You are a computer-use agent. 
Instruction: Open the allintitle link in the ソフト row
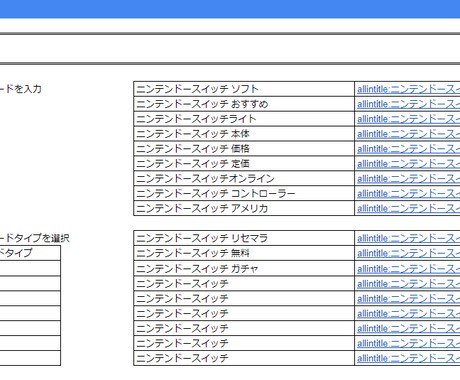tap(408, 89)
